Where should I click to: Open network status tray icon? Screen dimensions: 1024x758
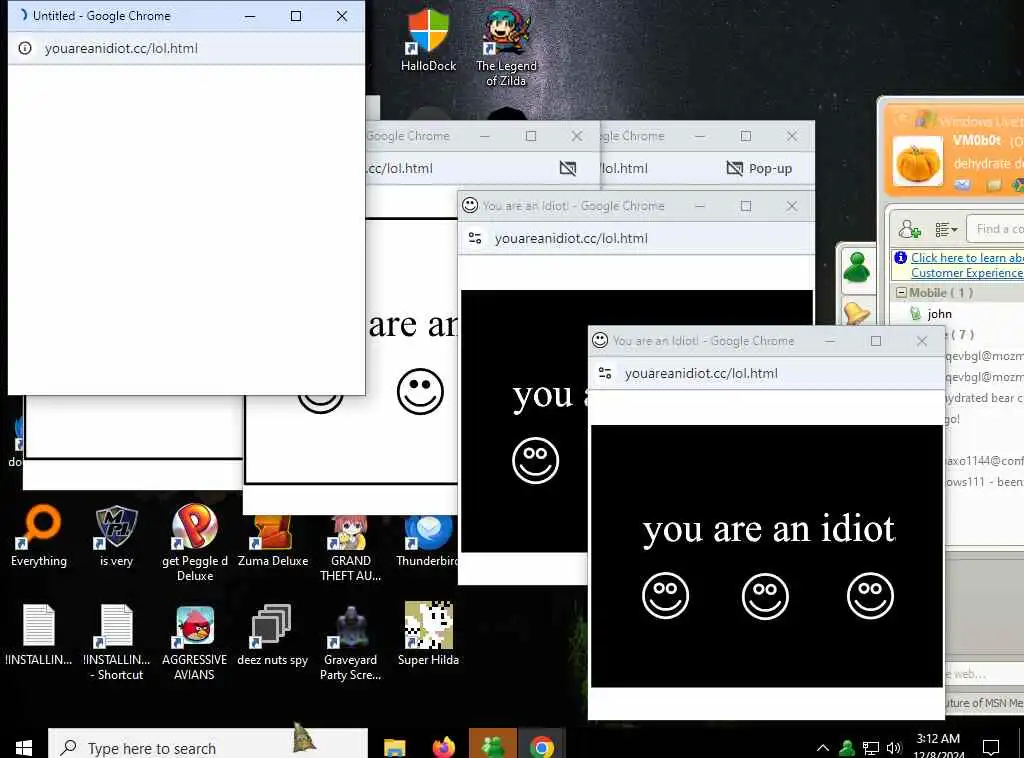click(x=870, y=748)
